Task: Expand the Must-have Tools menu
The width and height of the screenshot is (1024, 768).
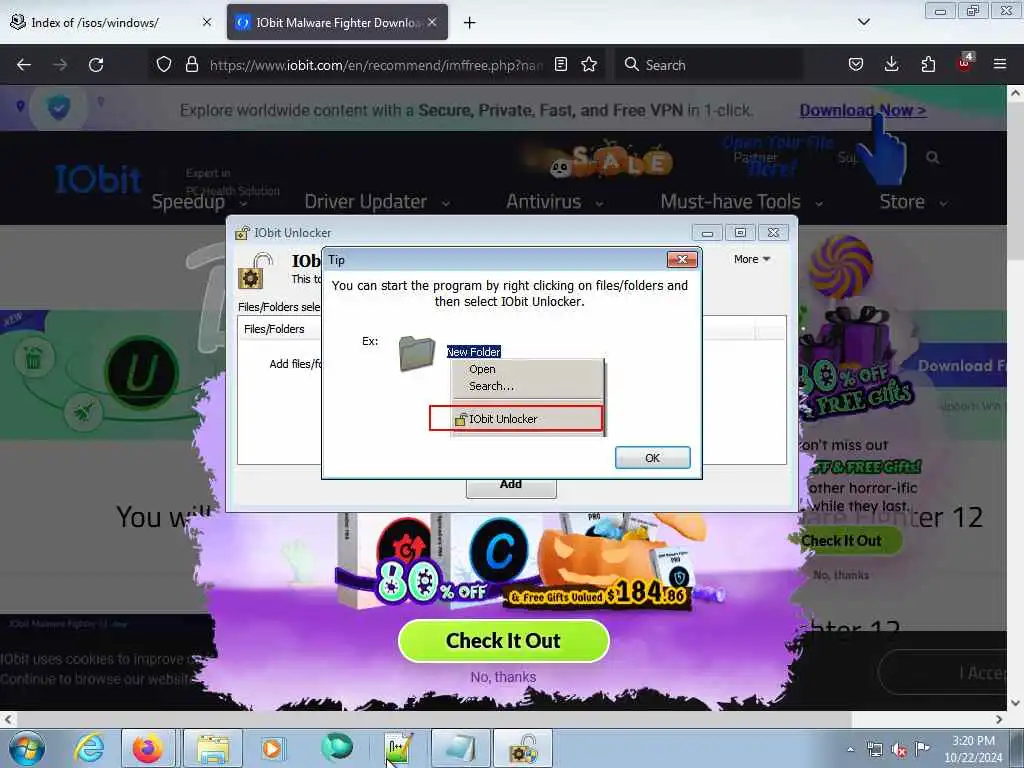Action: 741,202
